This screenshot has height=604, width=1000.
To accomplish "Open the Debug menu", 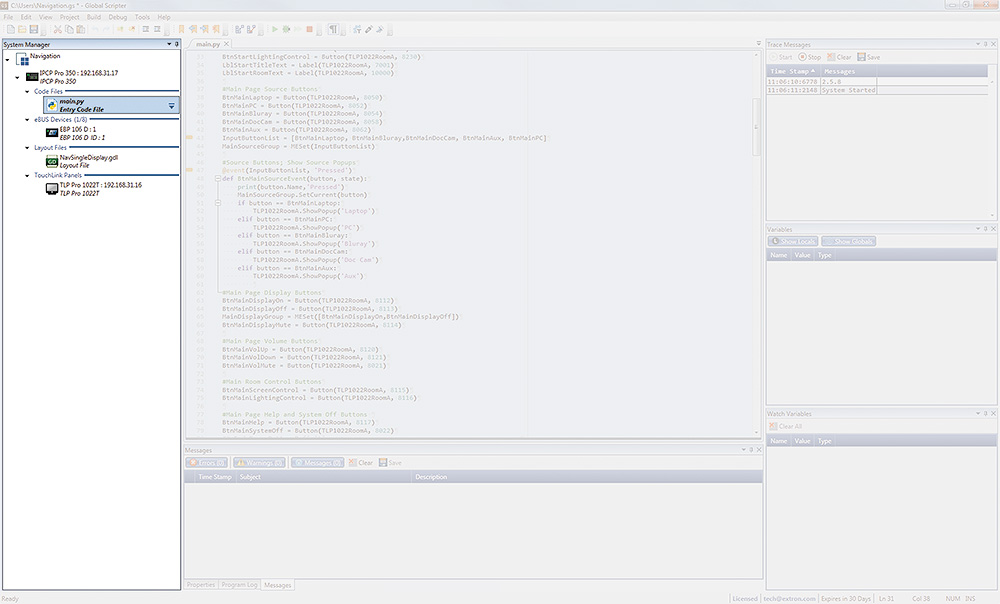I will pyautogui.click(x=117, y=16).
